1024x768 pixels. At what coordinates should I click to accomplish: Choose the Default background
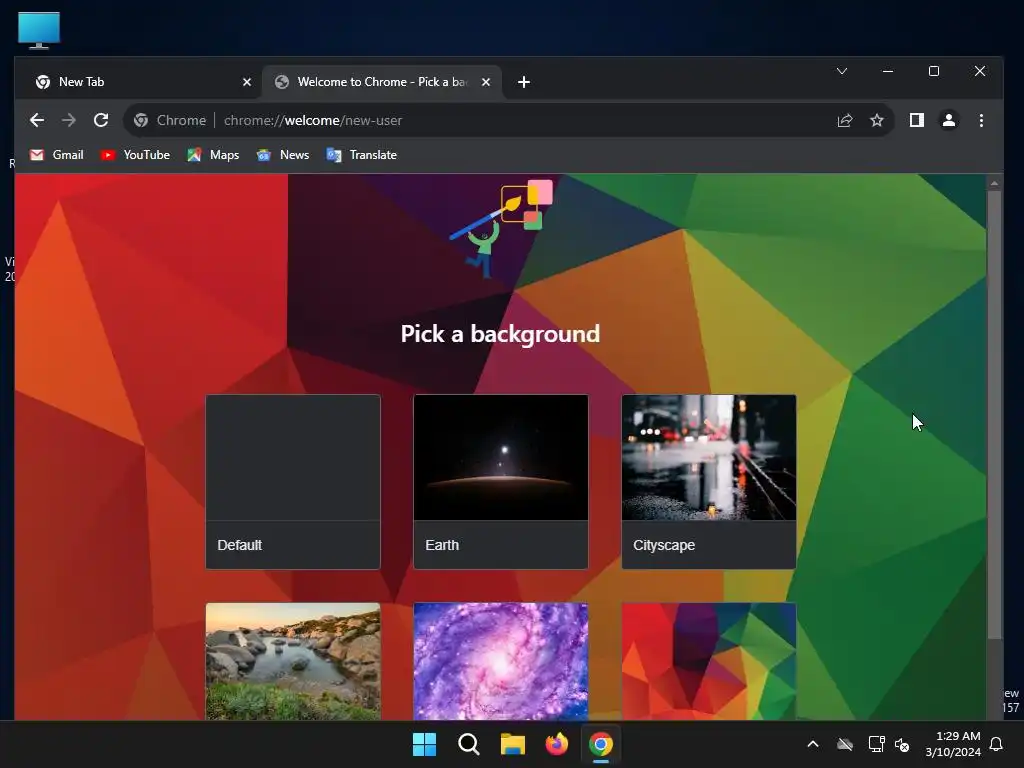click(293, 482)
